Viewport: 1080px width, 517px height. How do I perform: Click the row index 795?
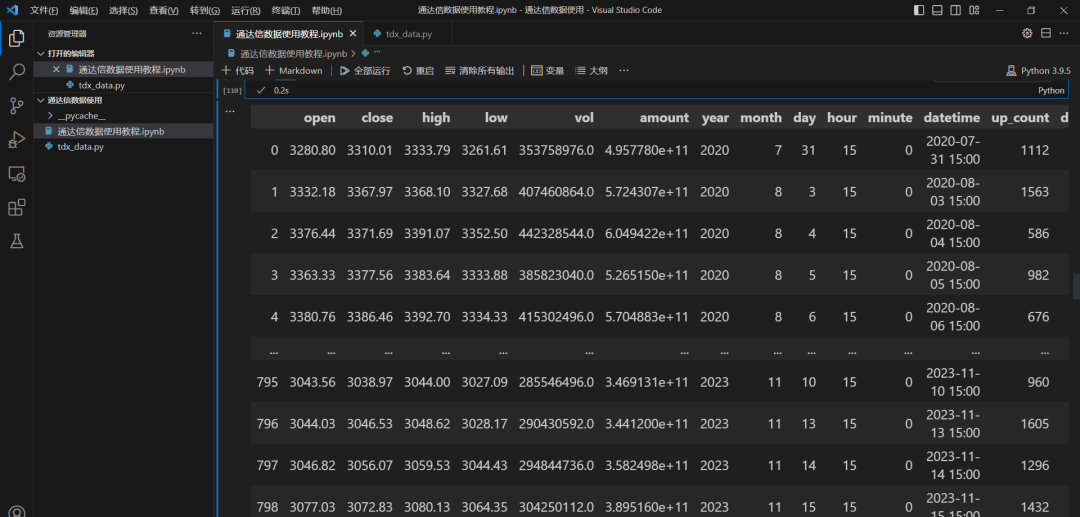point(267,382)
